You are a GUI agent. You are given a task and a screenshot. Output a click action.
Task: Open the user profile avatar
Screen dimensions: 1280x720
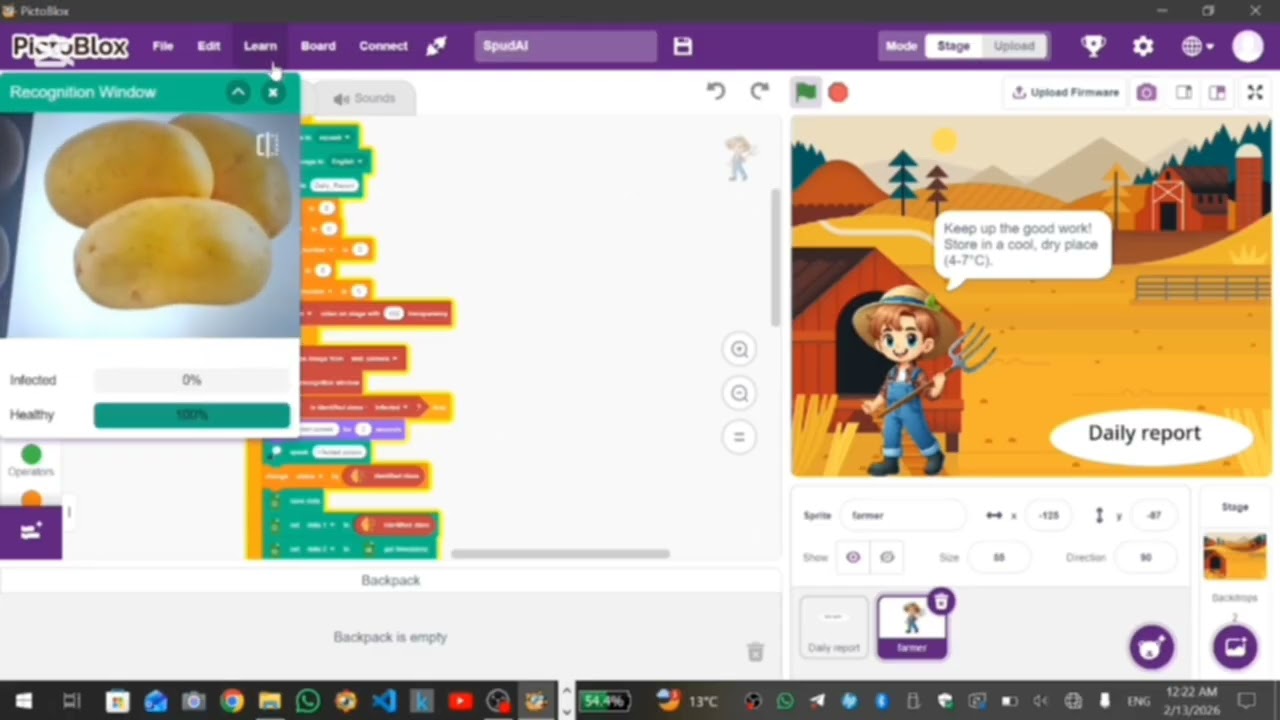click(x=1247, y=46)
